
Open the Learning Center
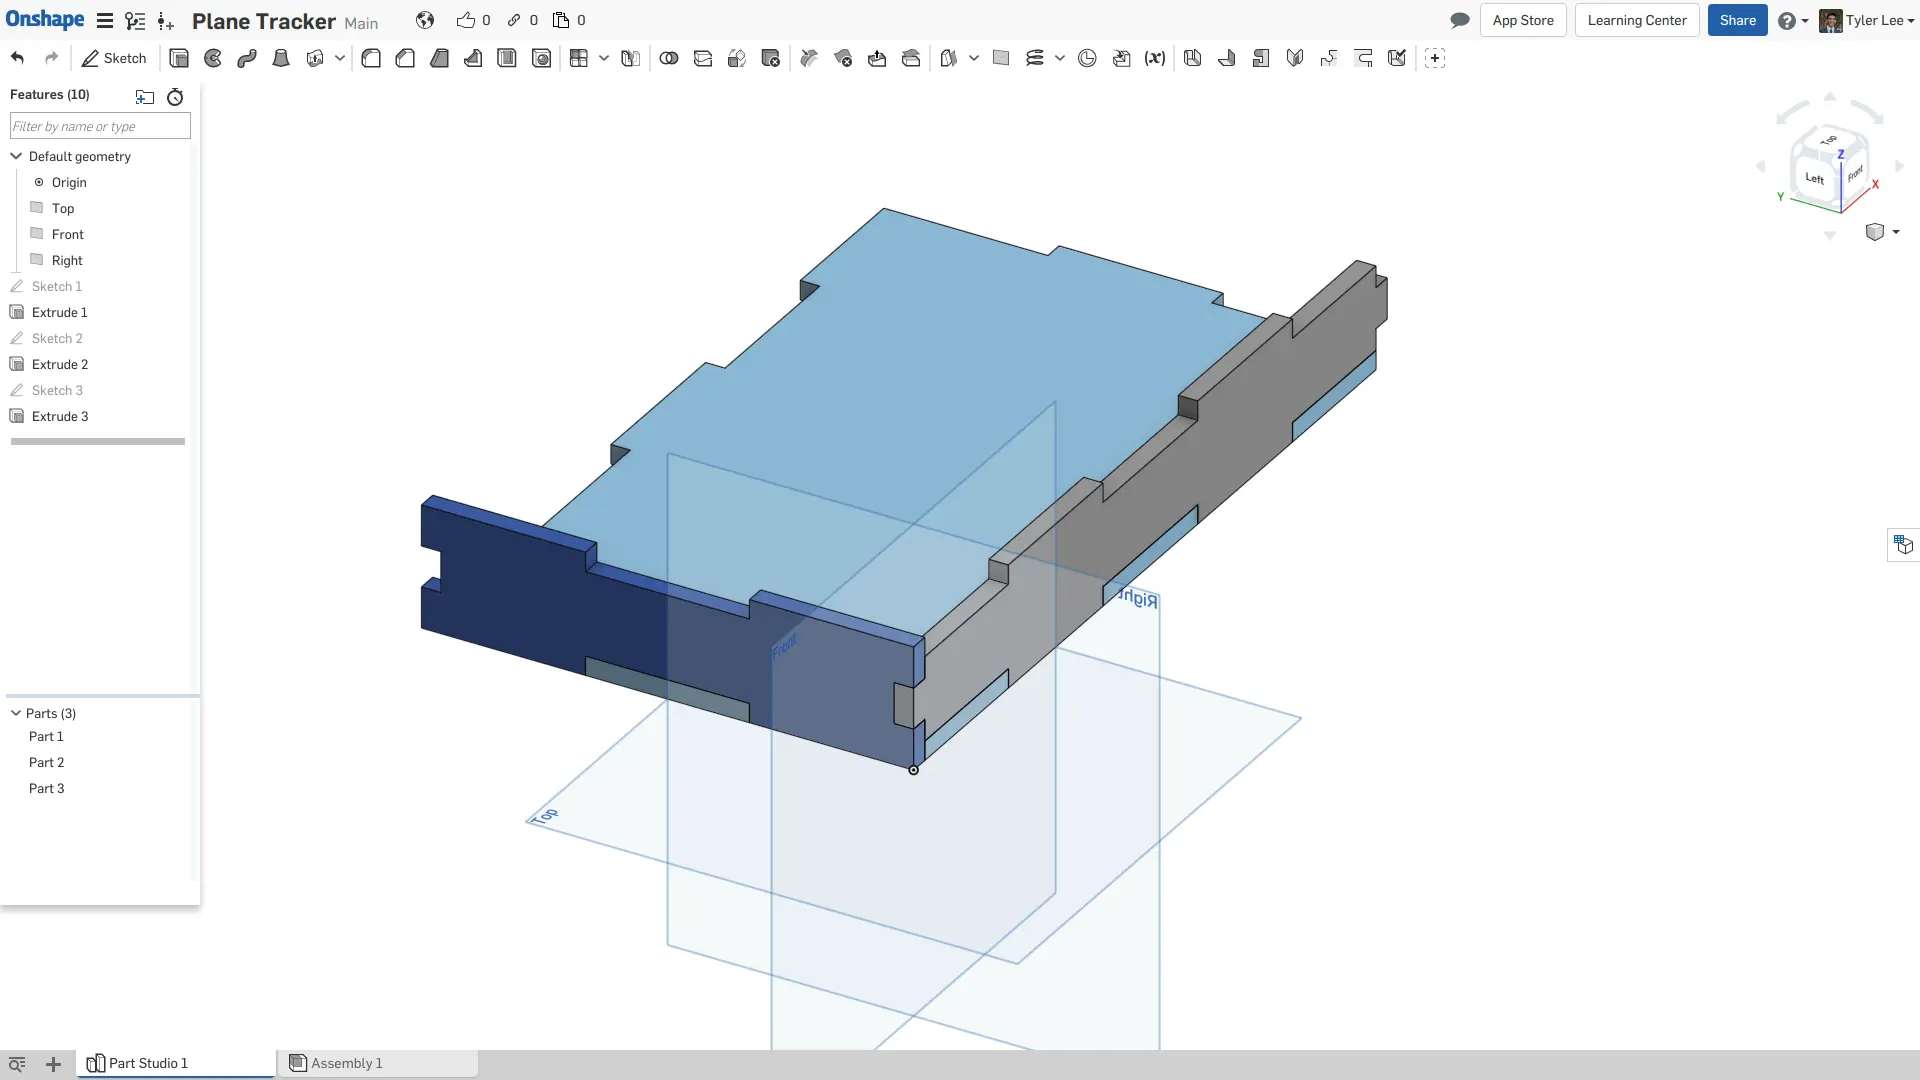[1637, 20]
